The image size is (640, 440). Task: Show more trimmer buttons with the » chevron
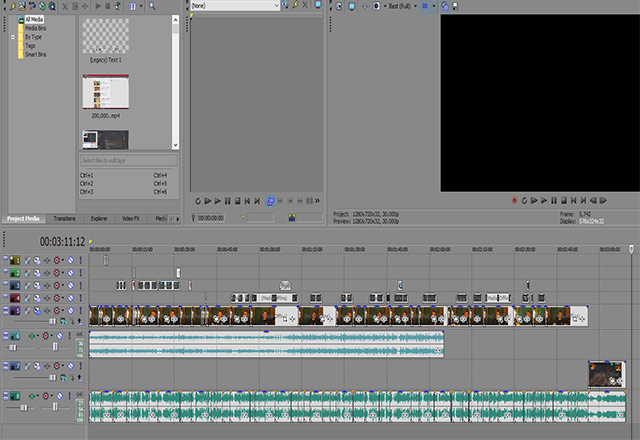(318, 201)
